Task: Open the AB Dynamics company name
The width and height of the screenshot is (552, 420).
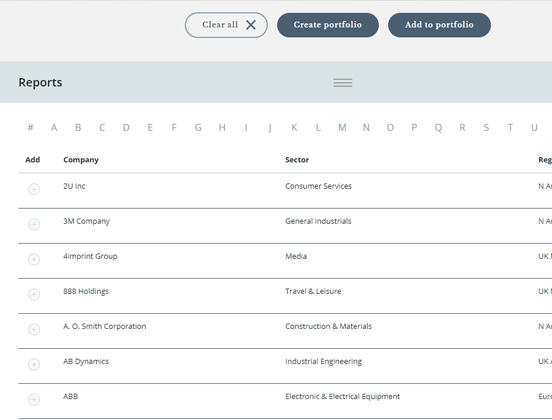Action: click(86, 361)
